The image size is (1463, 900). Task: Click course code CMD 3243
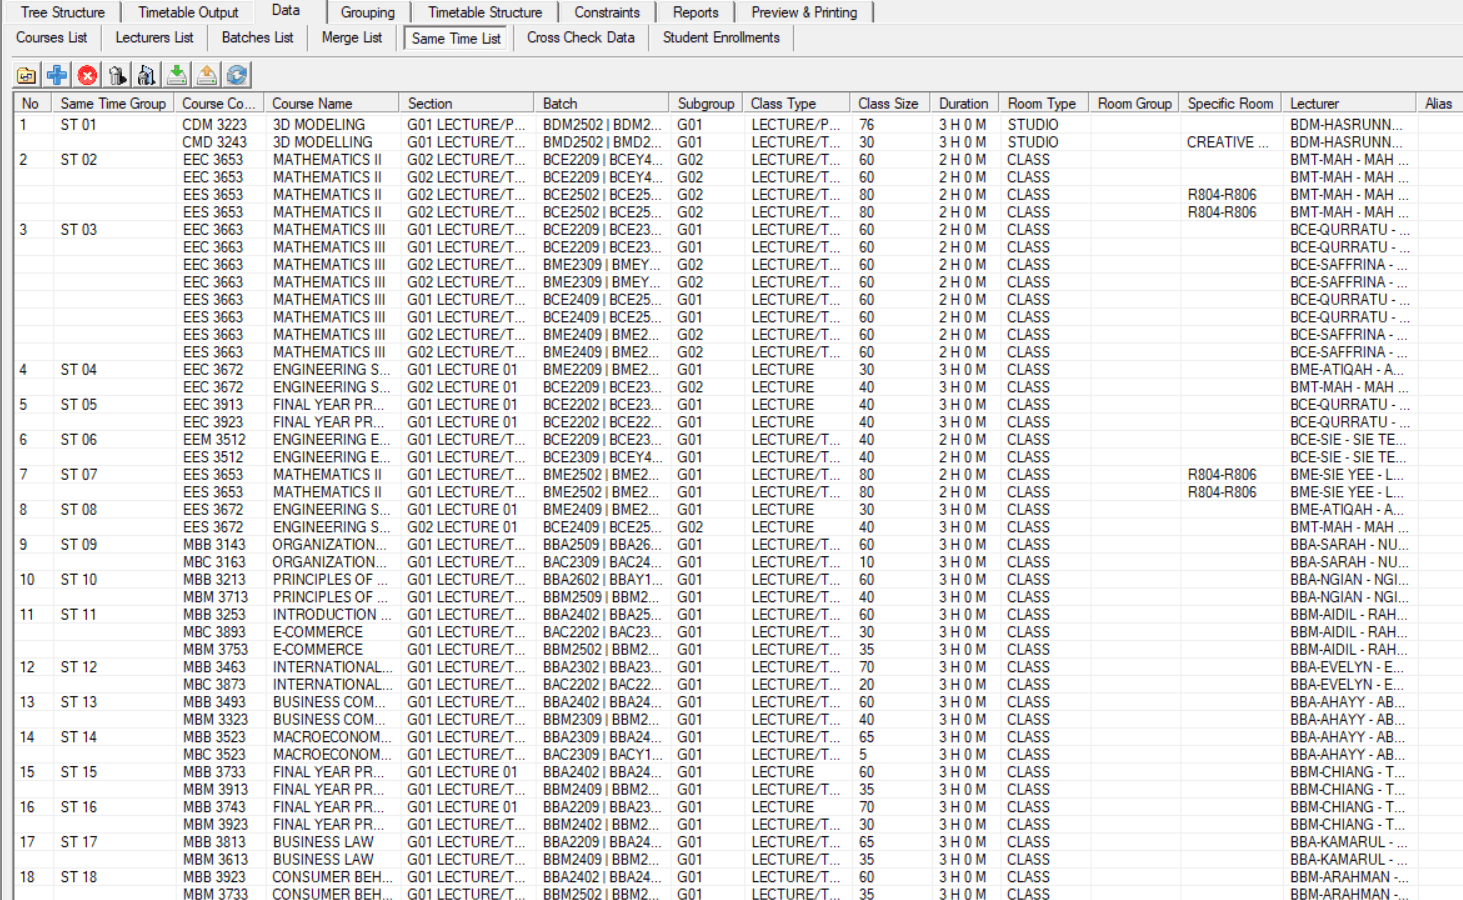pyautogui.click(x=214, y=142)
